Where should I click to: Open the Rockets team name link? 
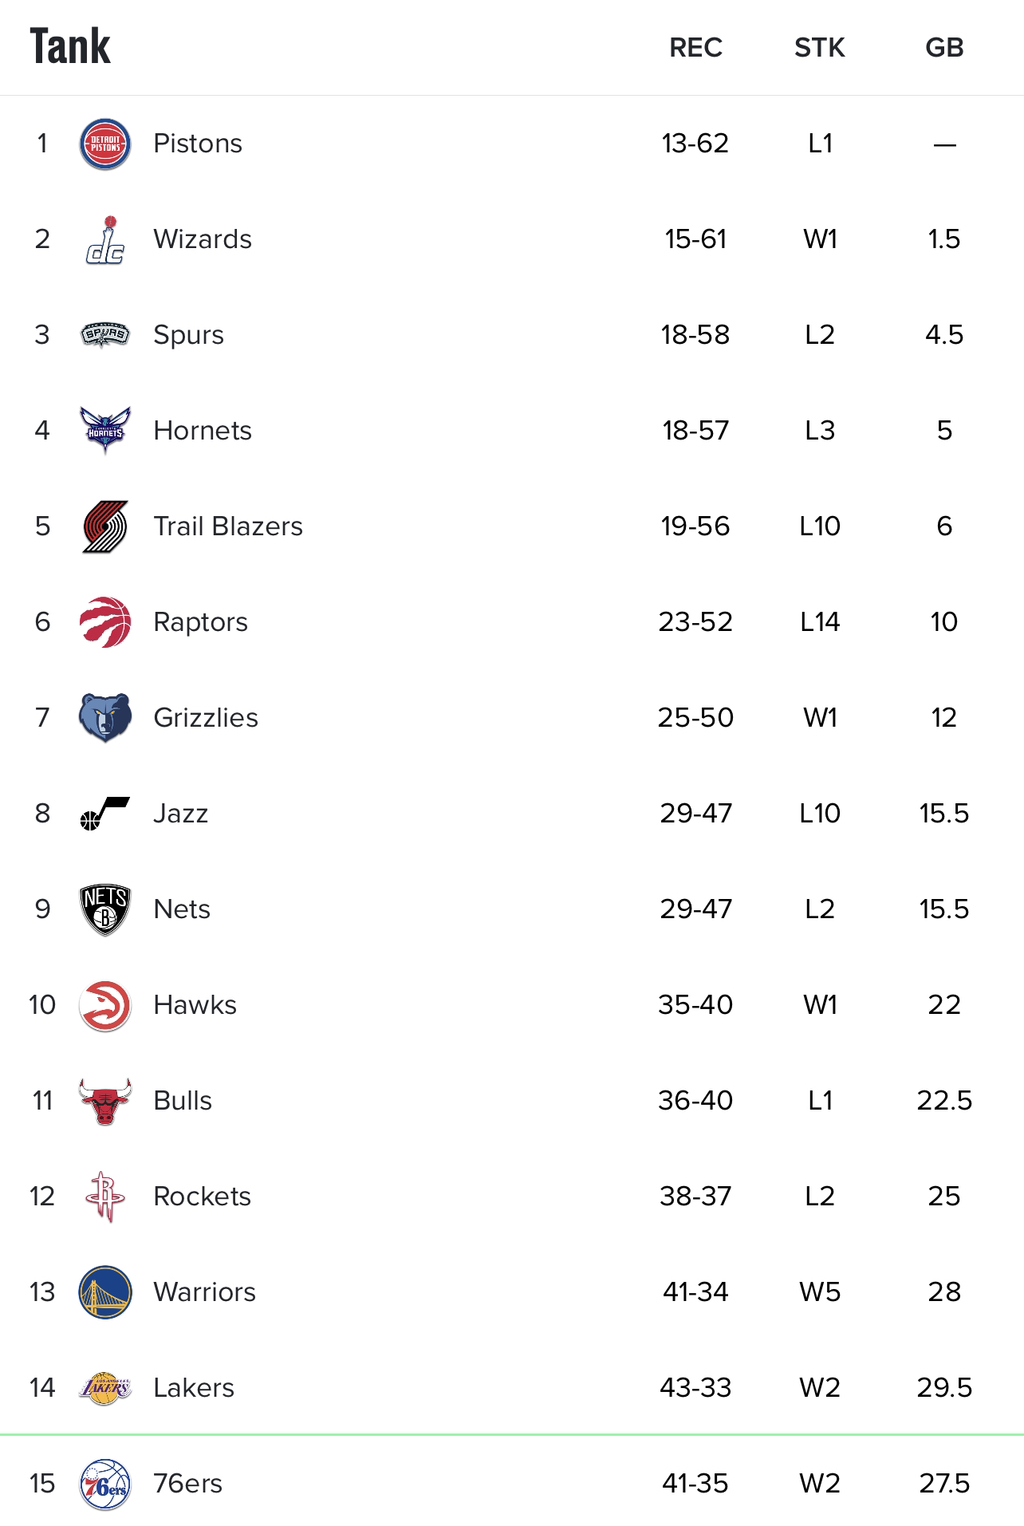coord(202,1196)
